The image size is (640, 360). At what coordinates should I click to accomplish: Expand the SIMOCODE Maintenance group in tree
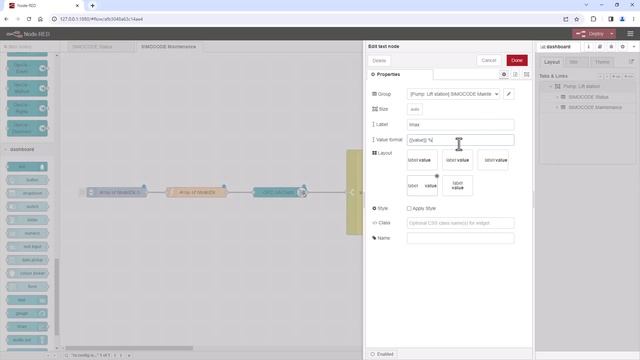coord(557,107)
